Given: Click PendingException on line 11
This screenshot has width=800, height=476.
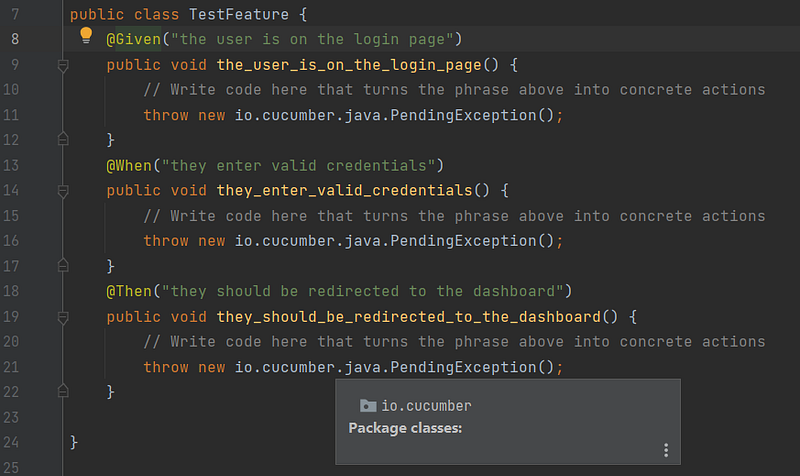Looking at the screenshot, I should click(x=463, y=115).
